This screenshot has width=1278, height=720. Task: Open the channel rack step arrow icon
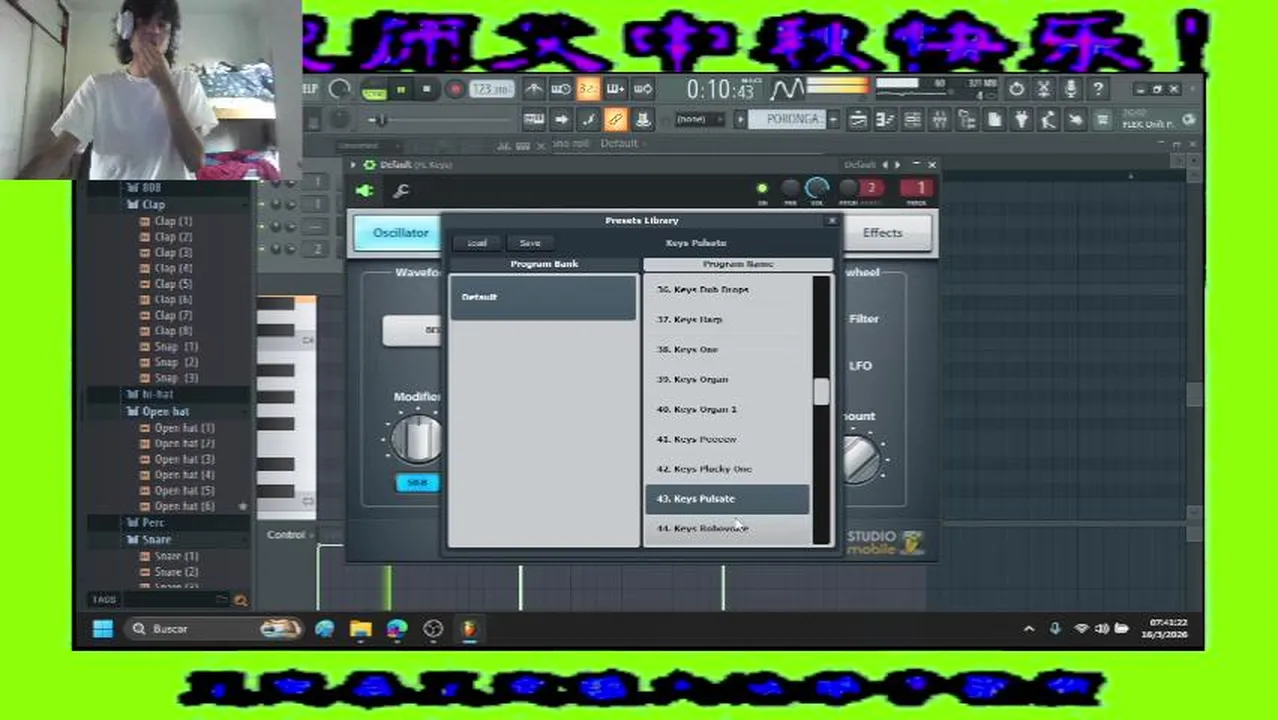click(561, 120)
